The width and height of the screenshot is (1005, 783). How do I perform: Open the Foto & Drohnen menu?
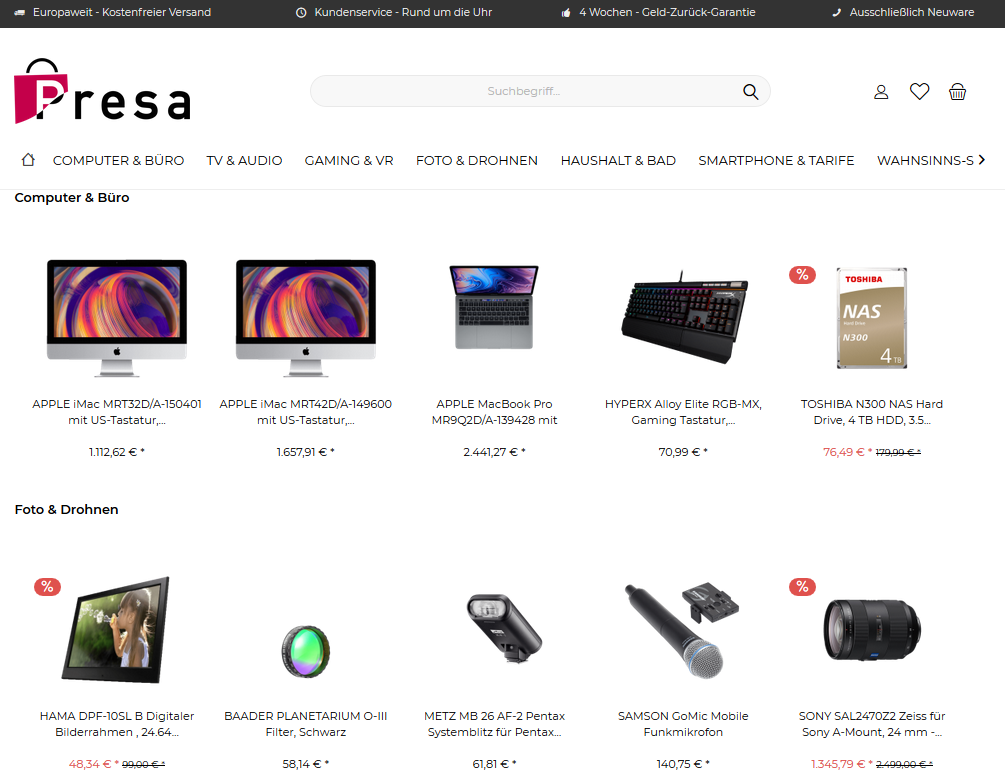point(477,161)
